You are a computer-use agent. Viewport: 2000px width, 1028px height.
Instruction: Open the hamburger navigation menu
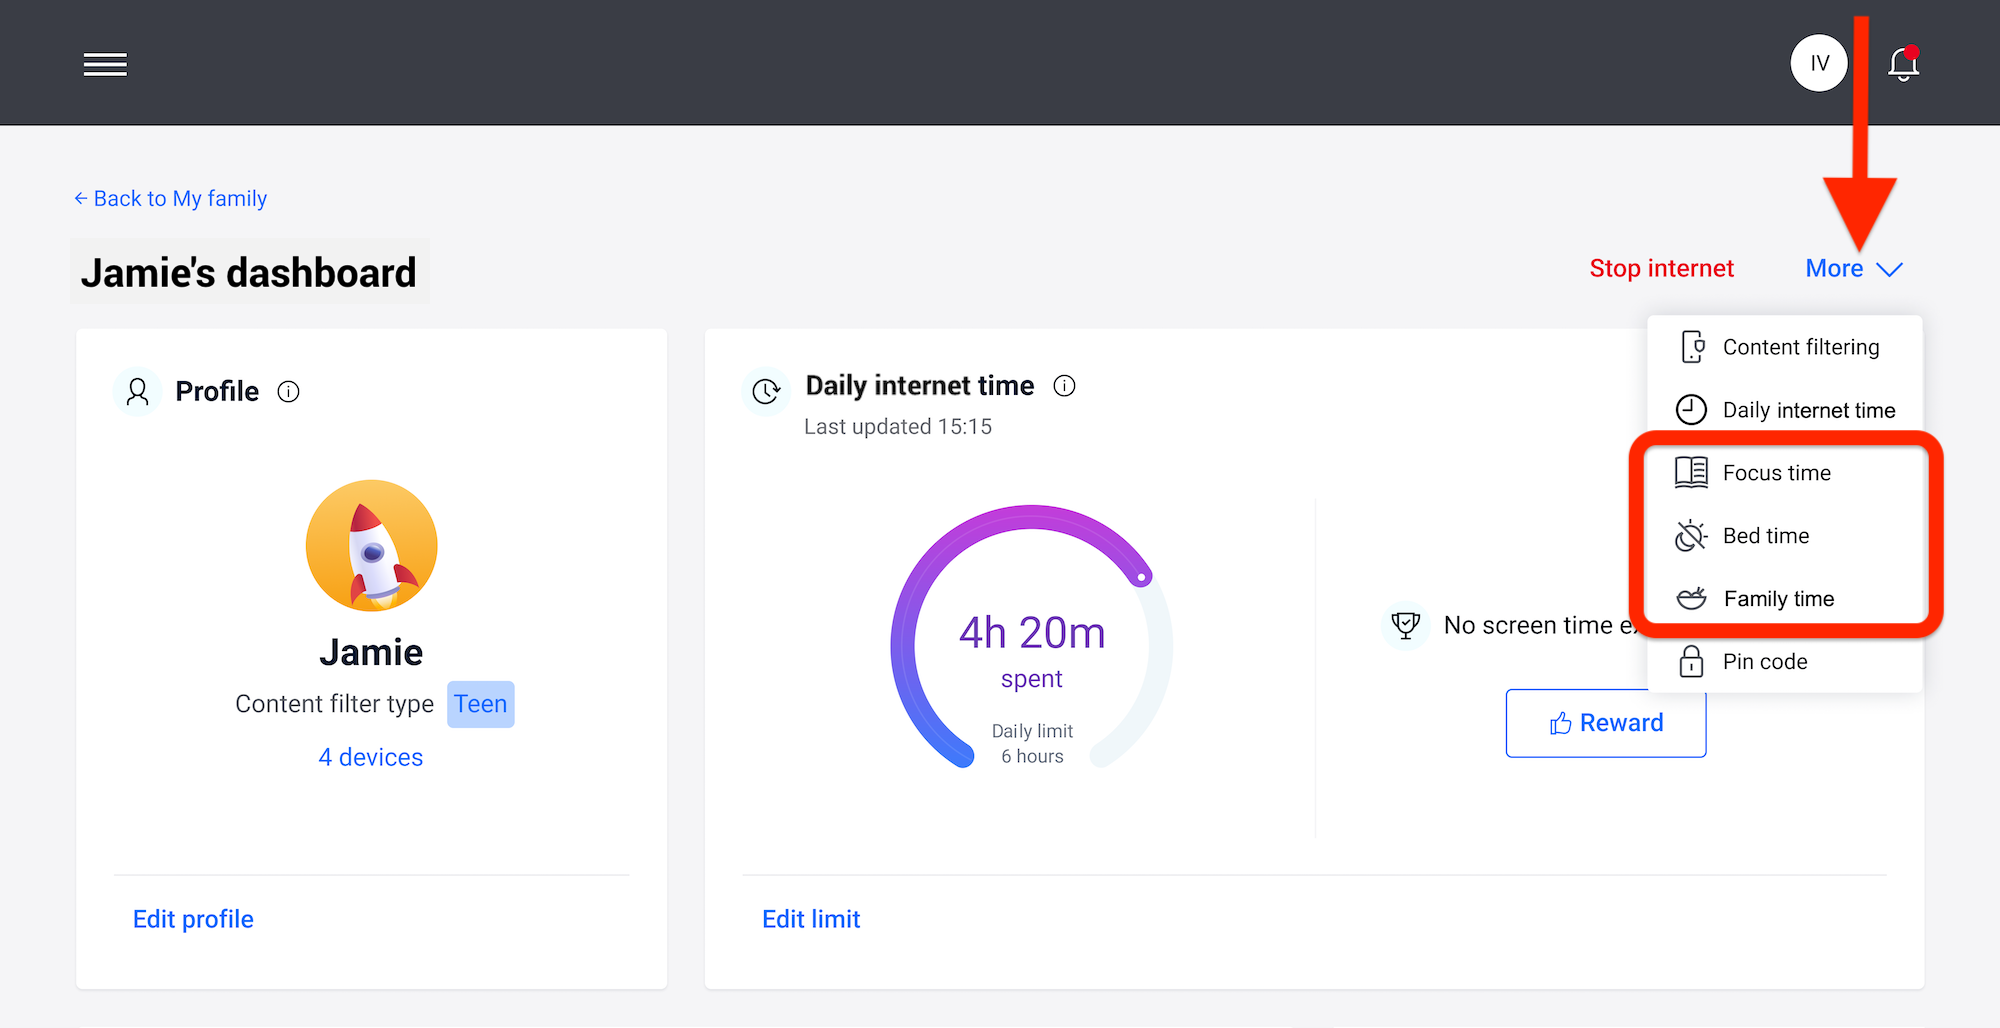click(x=105, y=63)
